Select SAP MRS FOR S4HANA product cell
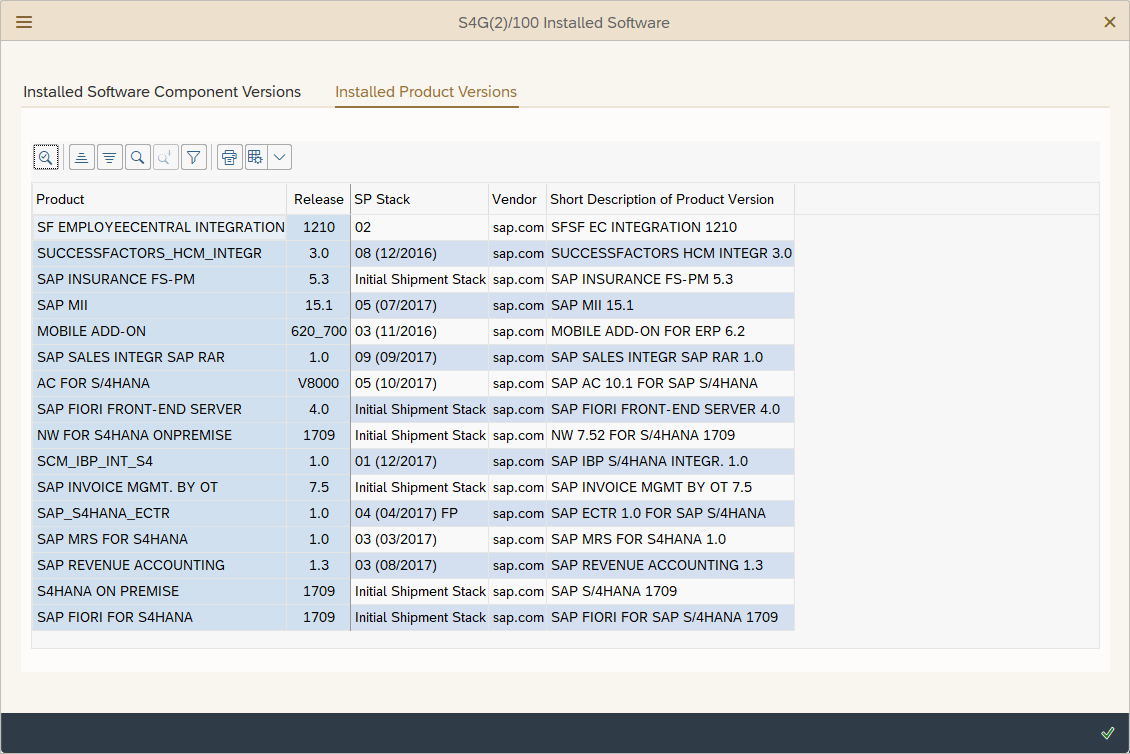 click(x=159, y=538)
